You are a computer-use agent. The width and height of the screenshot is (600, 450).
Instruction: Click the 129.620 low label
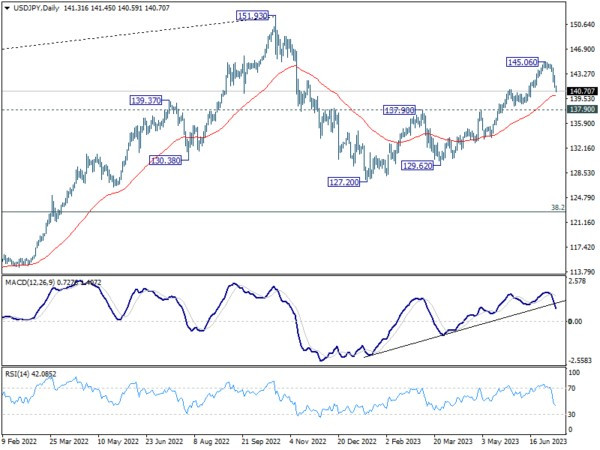pos(417,166)
